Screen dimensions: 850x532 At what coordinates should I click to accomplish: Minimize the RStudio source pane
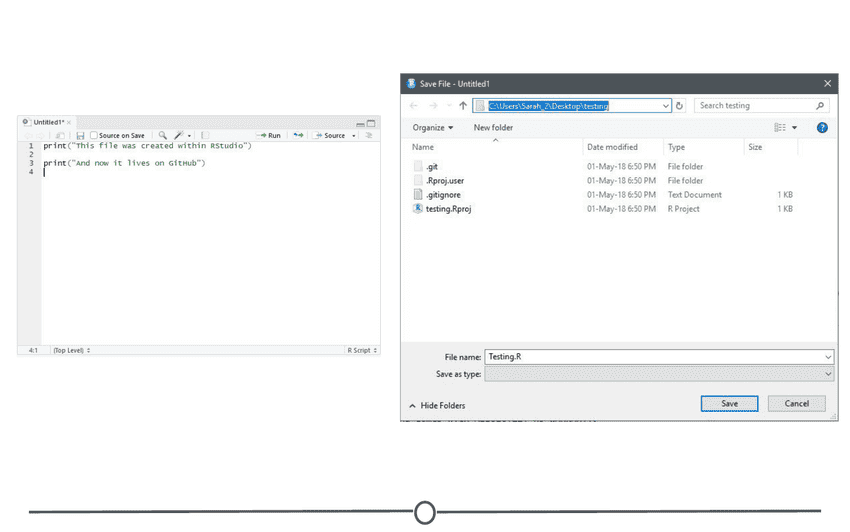(x=360, y=124)
